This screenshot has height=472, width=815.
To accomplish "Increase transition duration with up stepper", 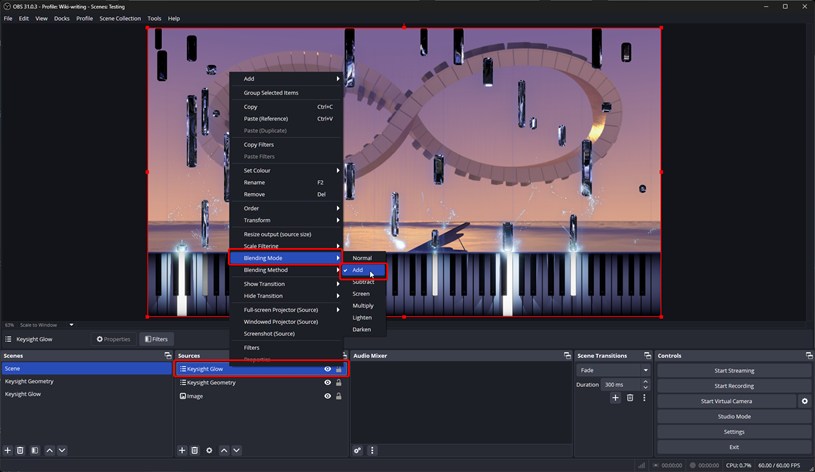I will [x=646, y=382].
